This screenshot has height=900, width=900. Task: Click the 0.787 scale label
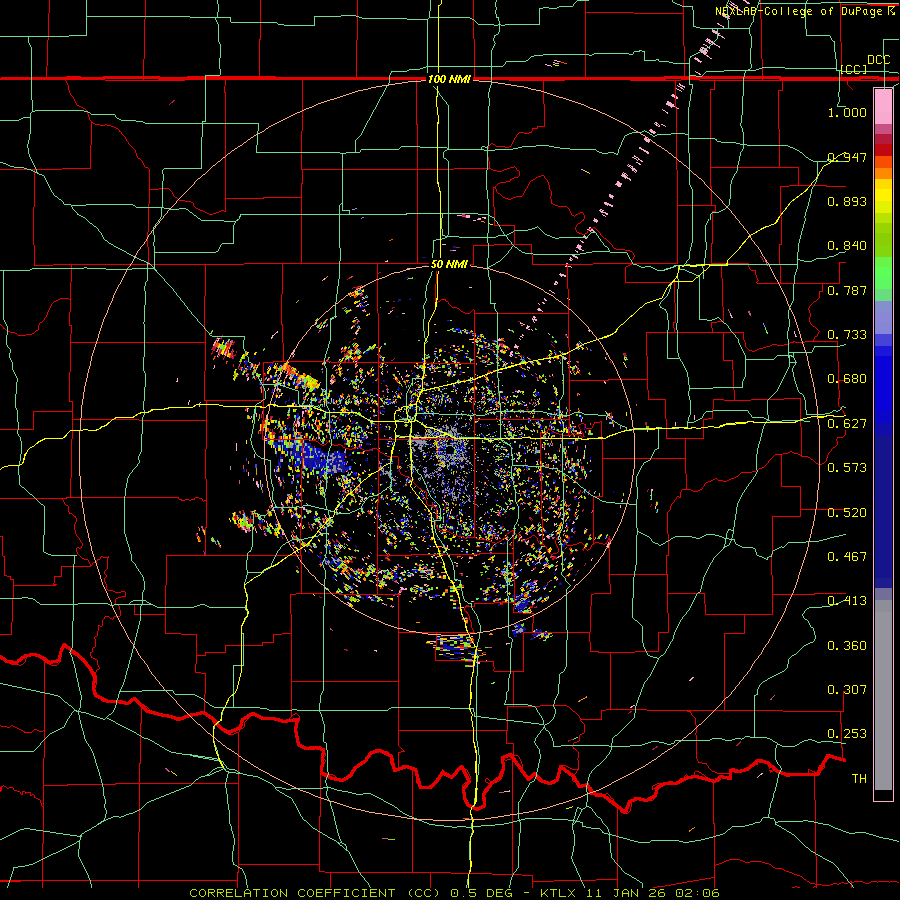(x=847, y=290)
